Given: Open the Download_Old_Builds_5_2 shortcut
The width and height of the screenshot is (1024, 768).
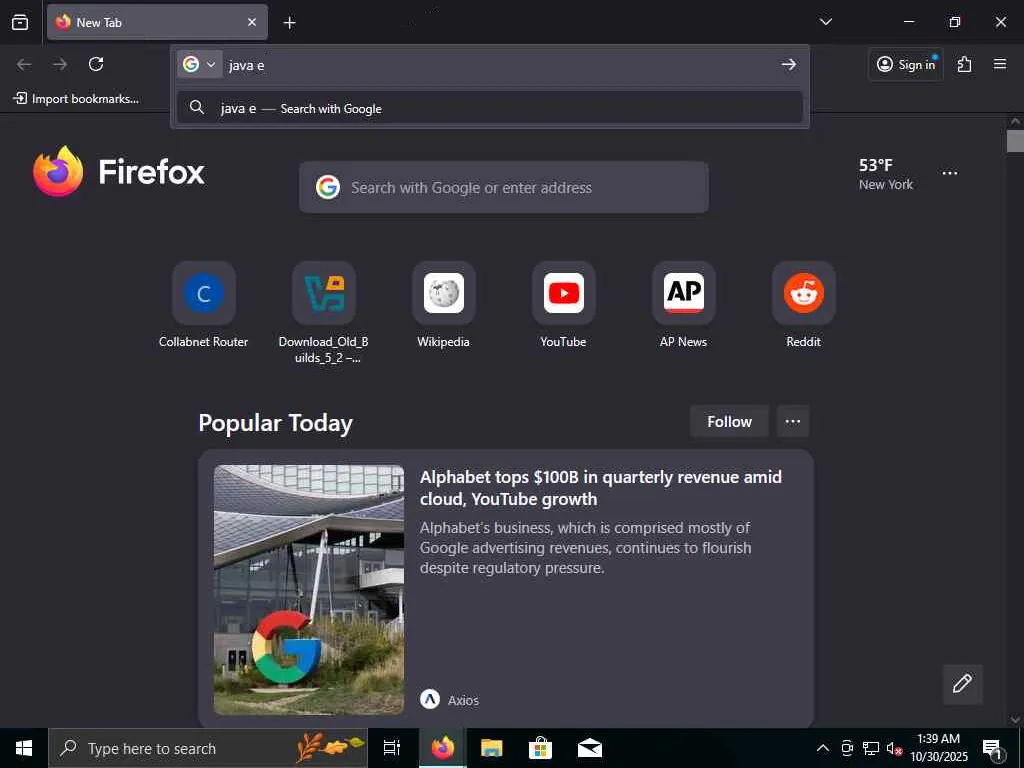Looking at the screenshot, I should click(x=324, y=312).
